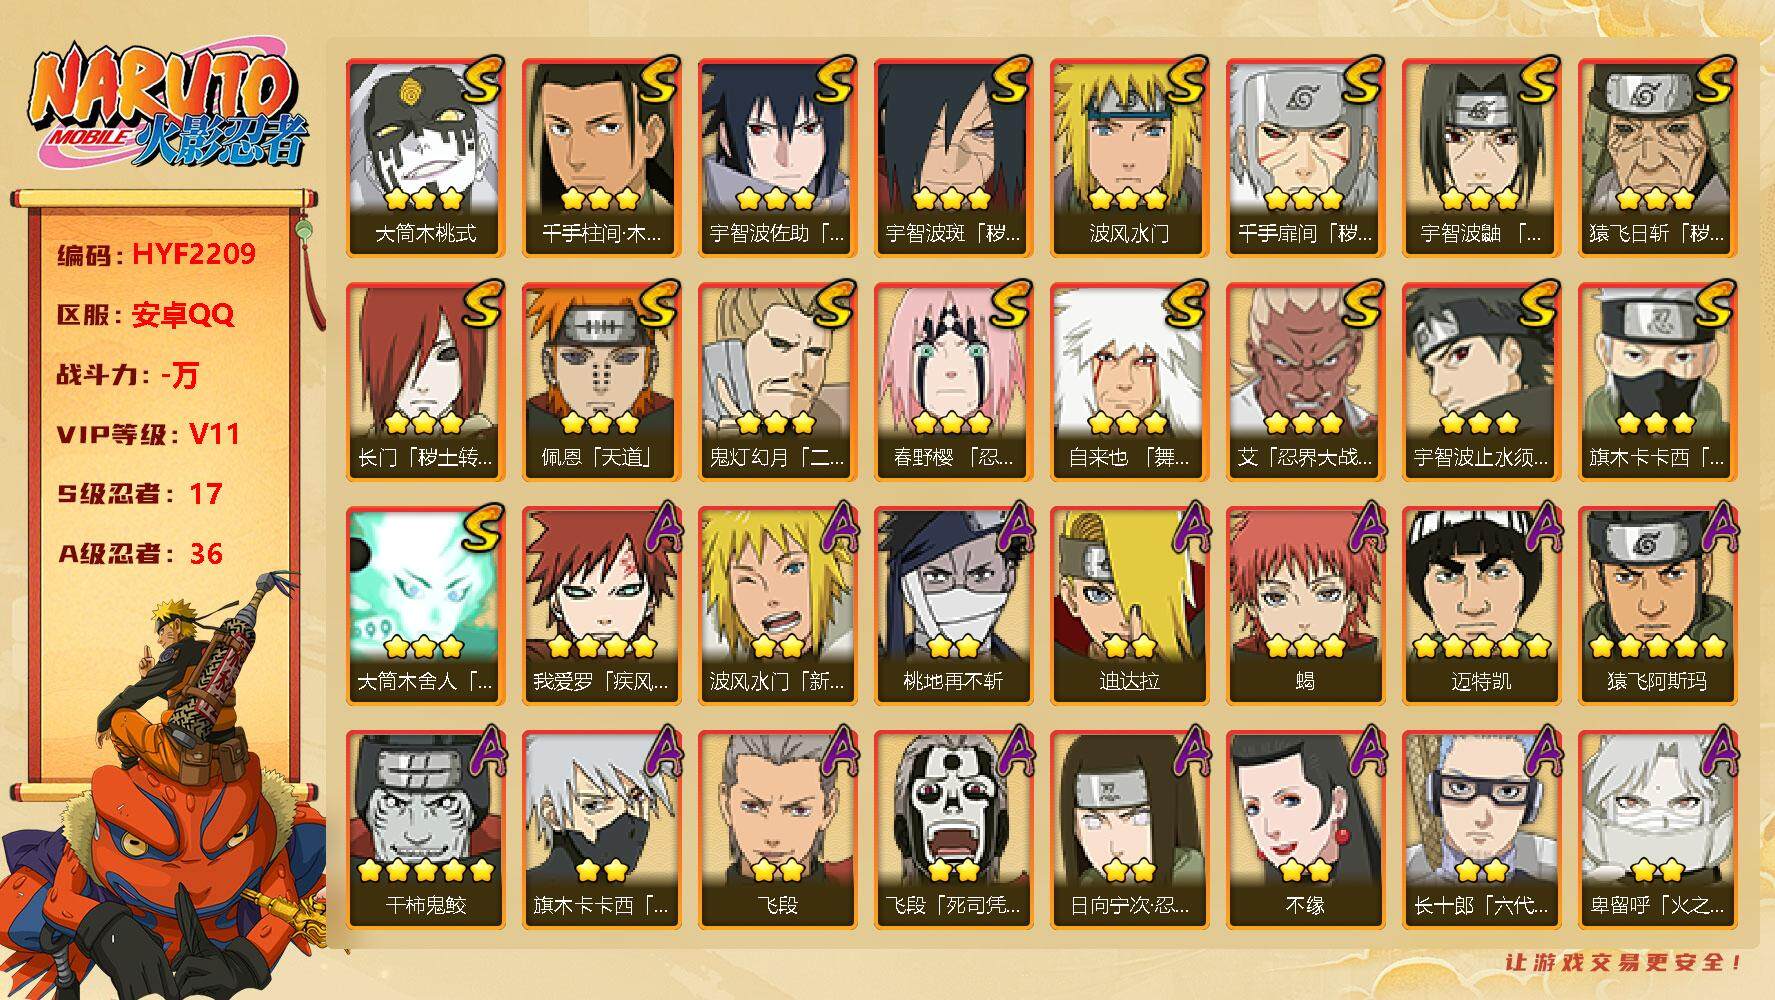
Task: Select the 大筒木桃式 ninja card
Action: (426, 157)
